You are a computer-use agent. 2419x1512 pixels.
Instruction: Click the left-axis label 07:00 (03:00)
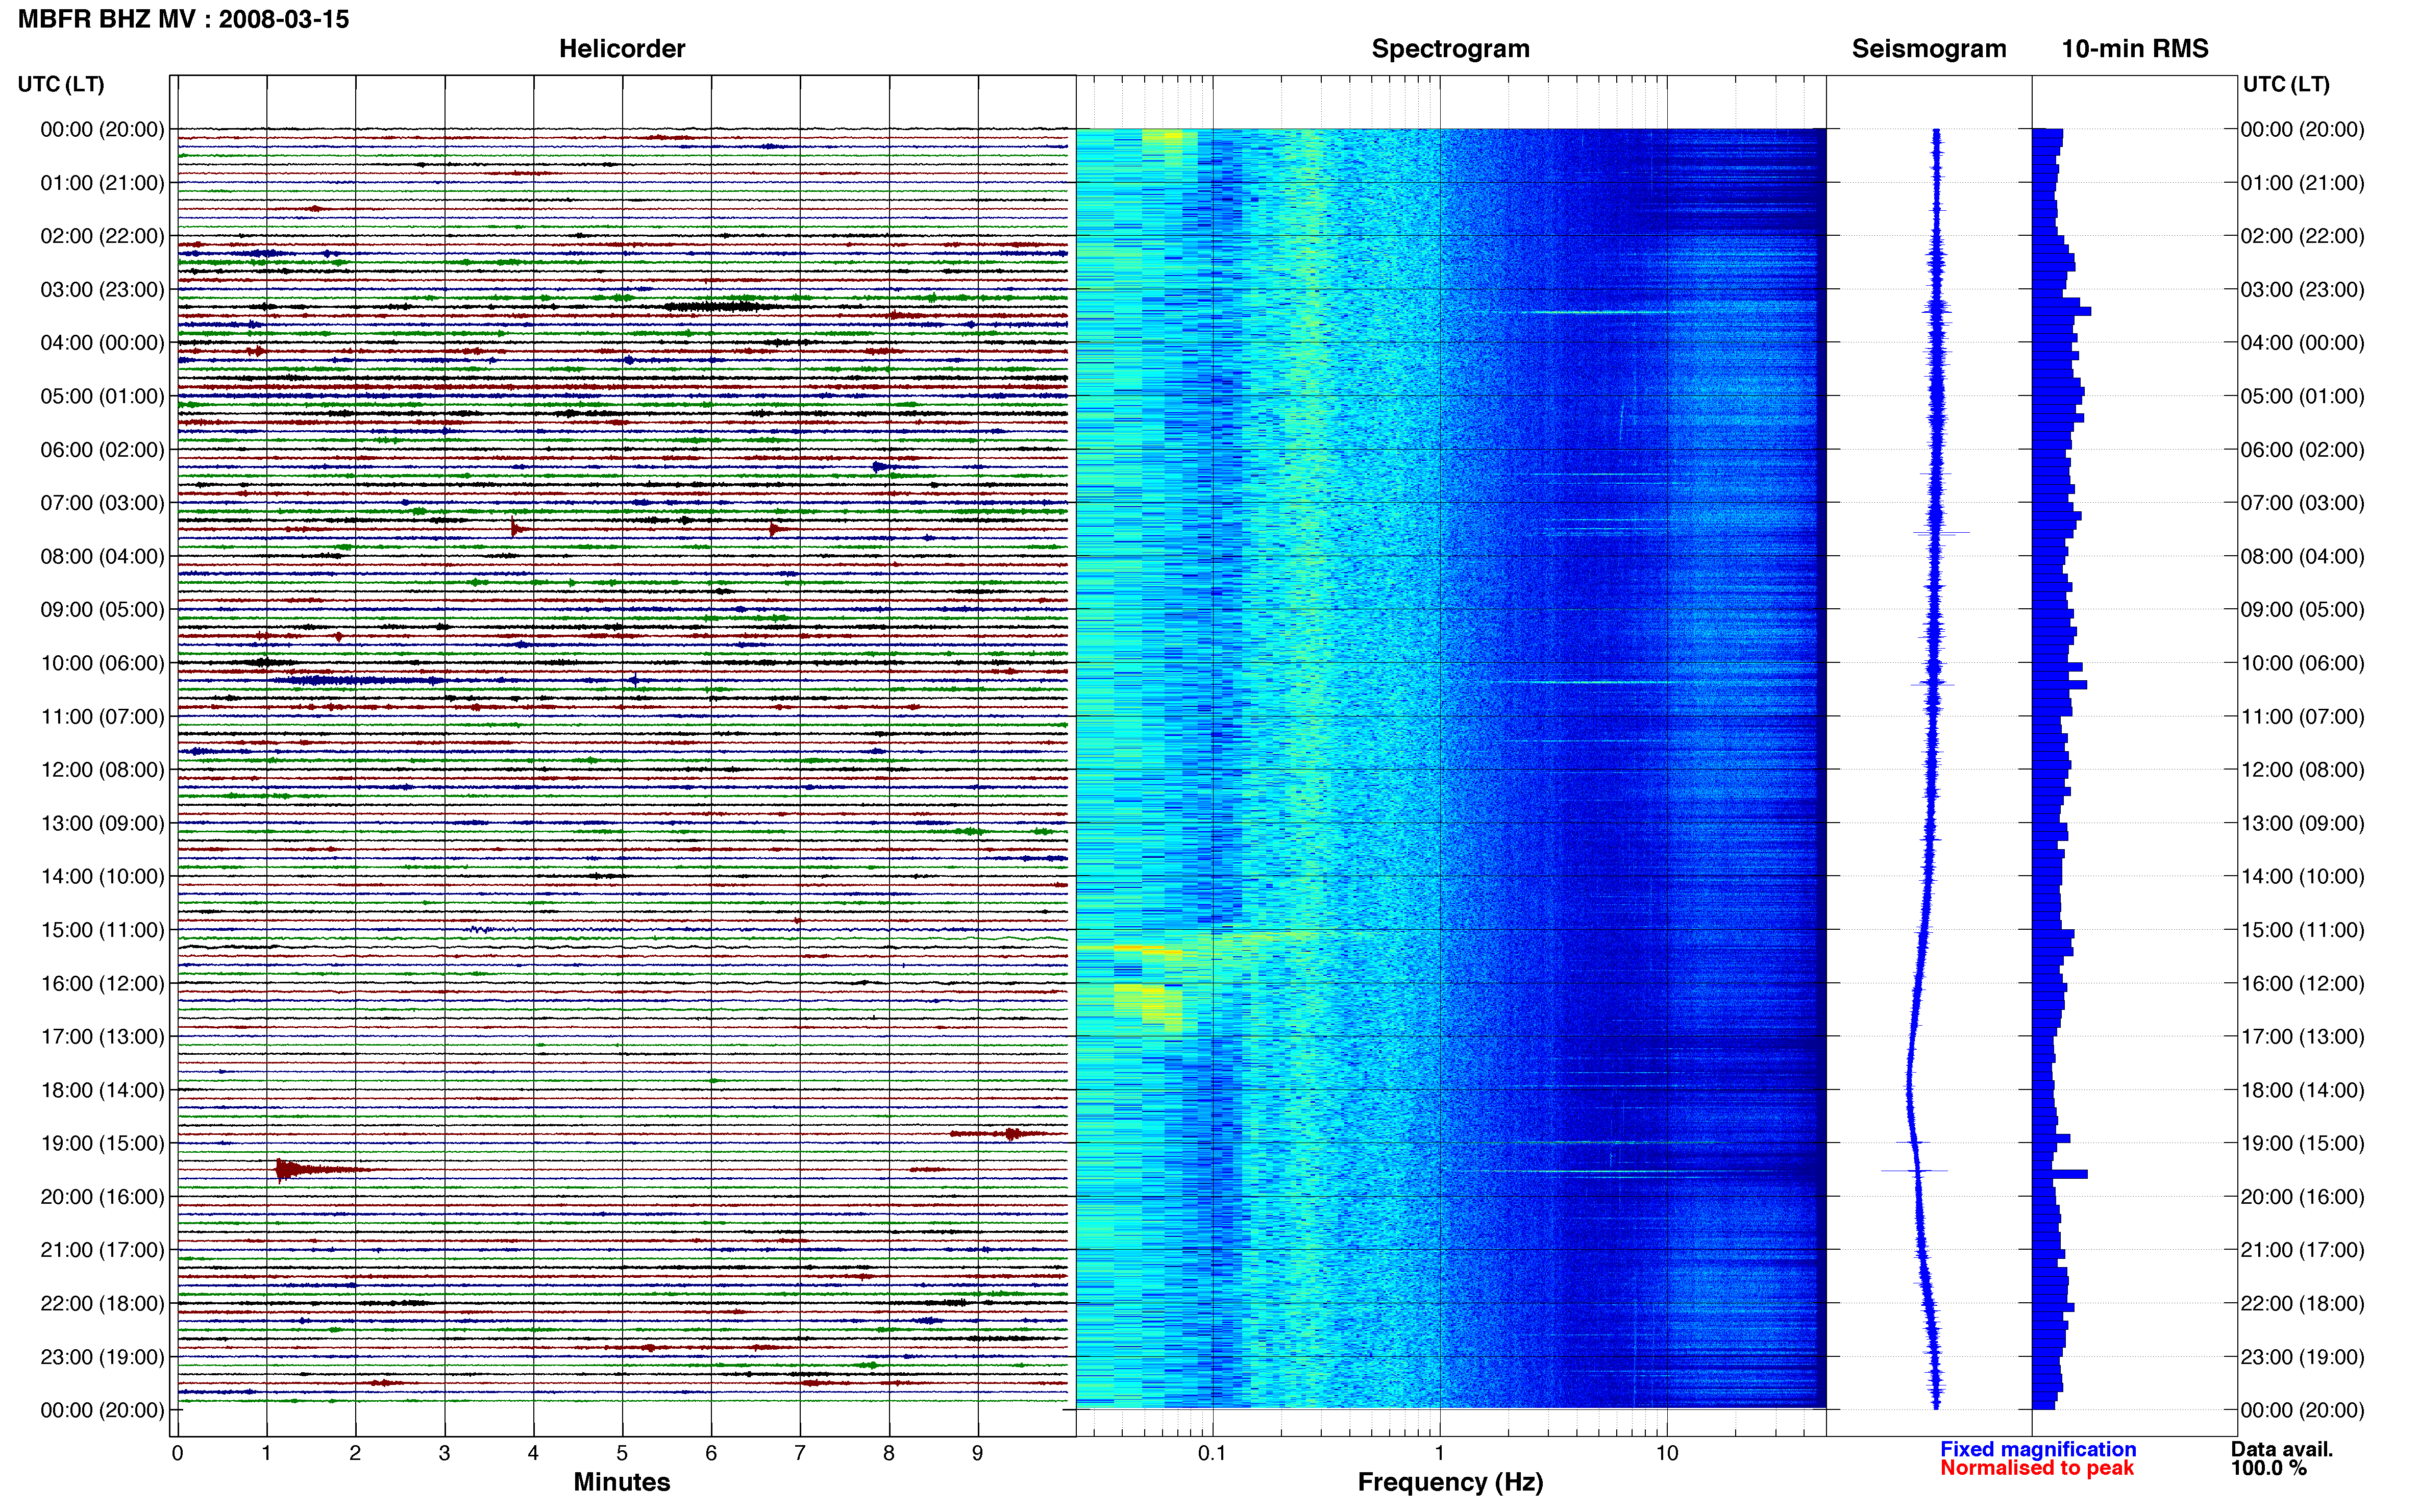pos(102,503)
